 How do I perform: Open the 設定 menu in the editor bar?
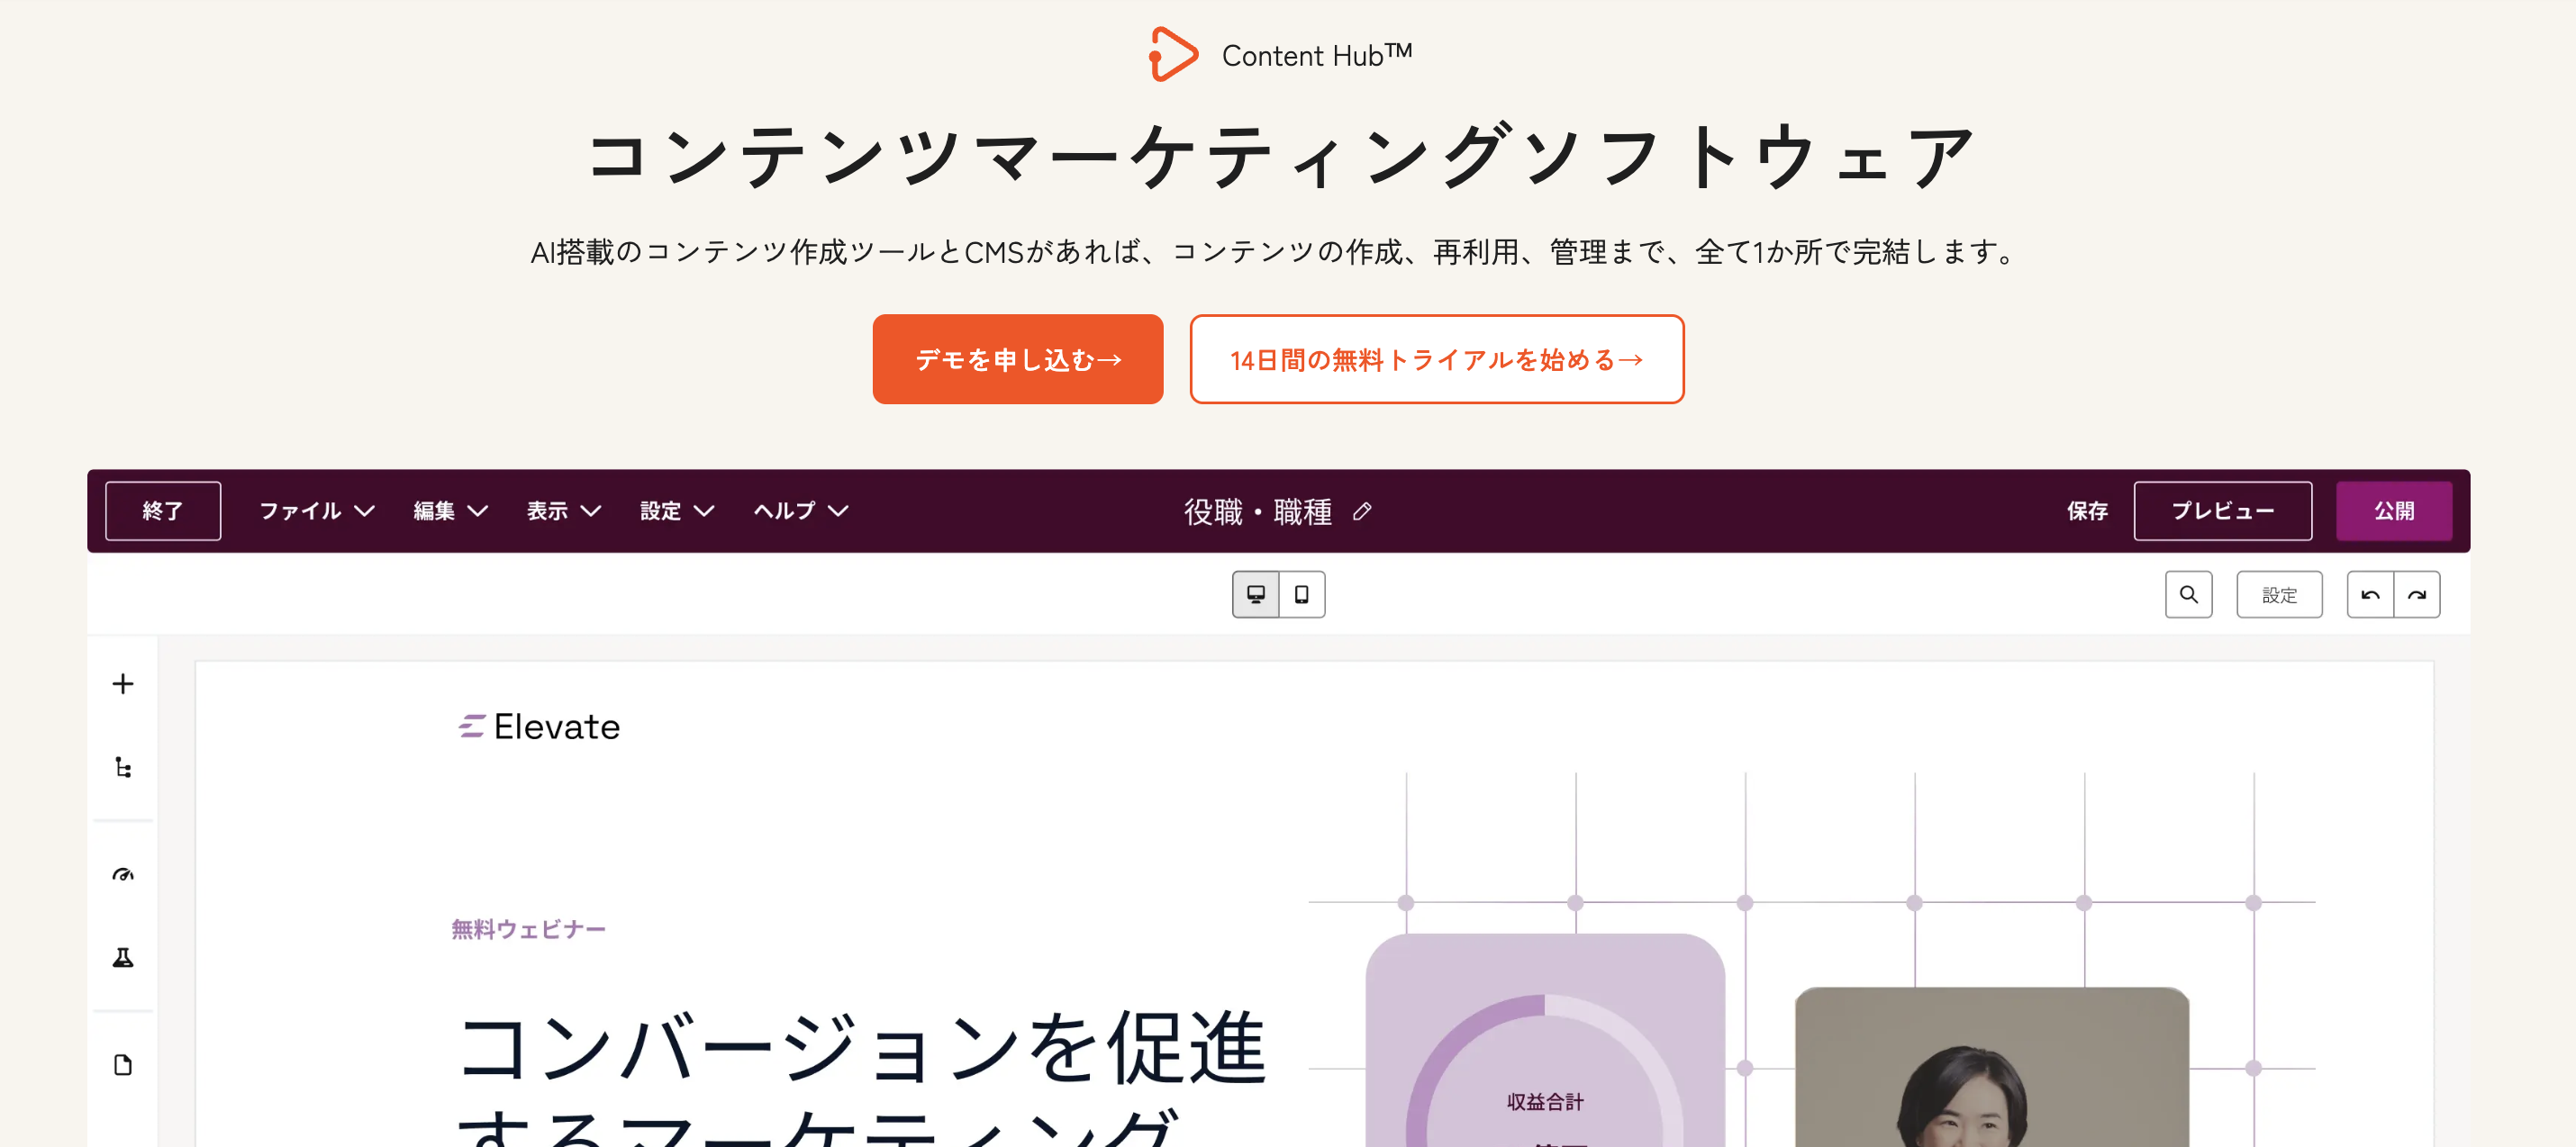click(x=676, y=511)
